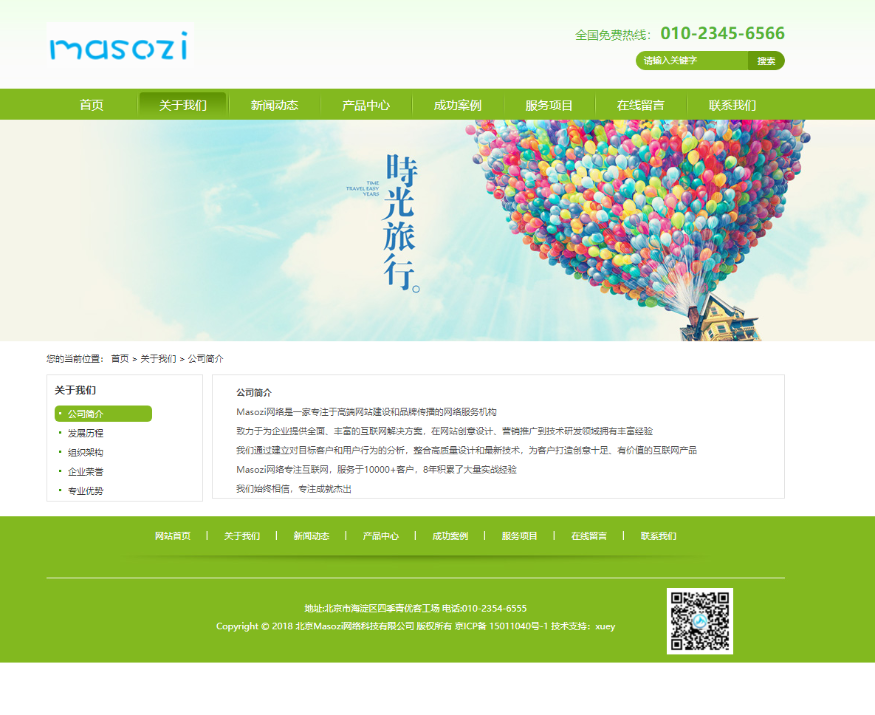The image size is (875, 715).
Task: Click the 公司简介 heading in the content panel
Action: coord(254,393)
